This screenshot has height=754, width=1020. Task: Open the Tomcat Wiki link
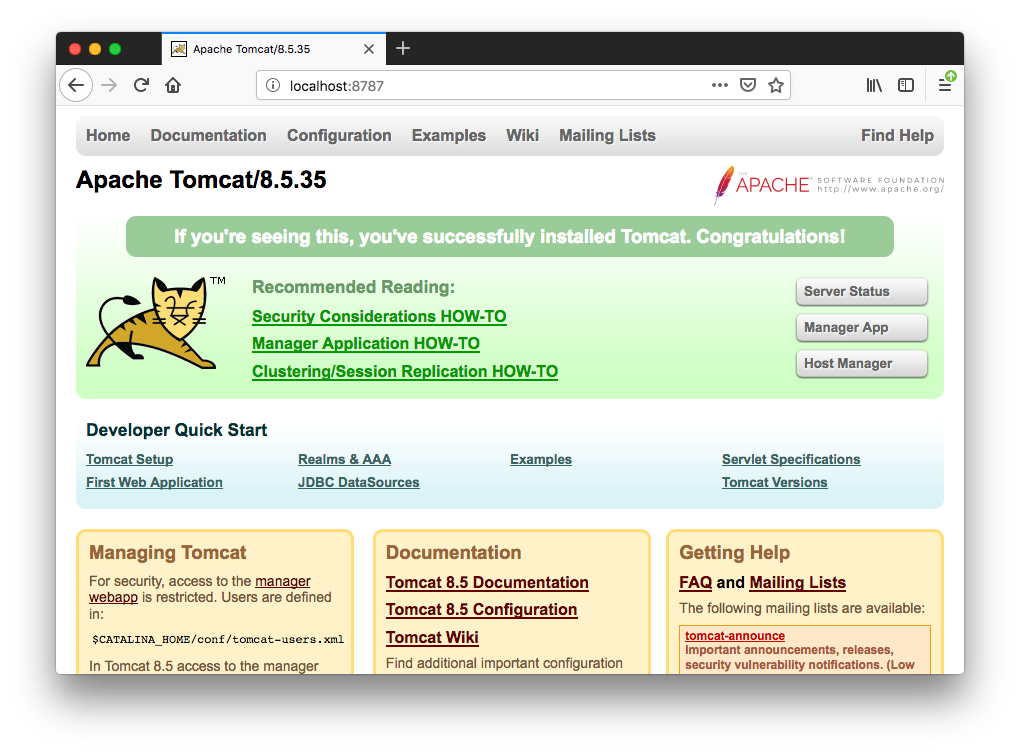point(432,638)
